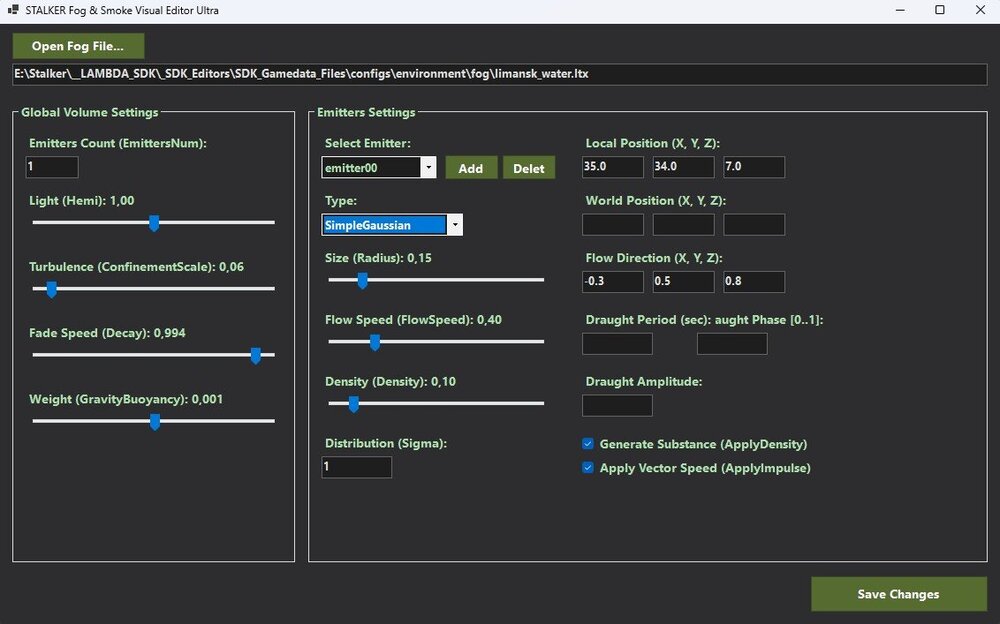
Task: Open the Select Emitter dropdown arrow
Action: [429, 168]
